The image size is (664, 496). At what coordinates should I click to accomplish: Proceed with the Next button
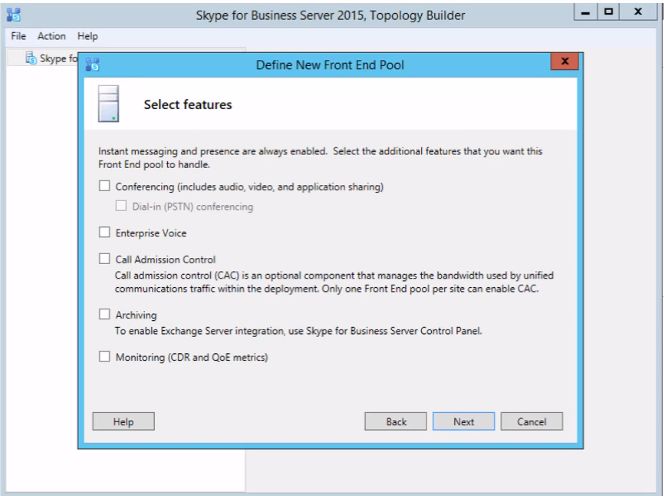pos(464,421)
